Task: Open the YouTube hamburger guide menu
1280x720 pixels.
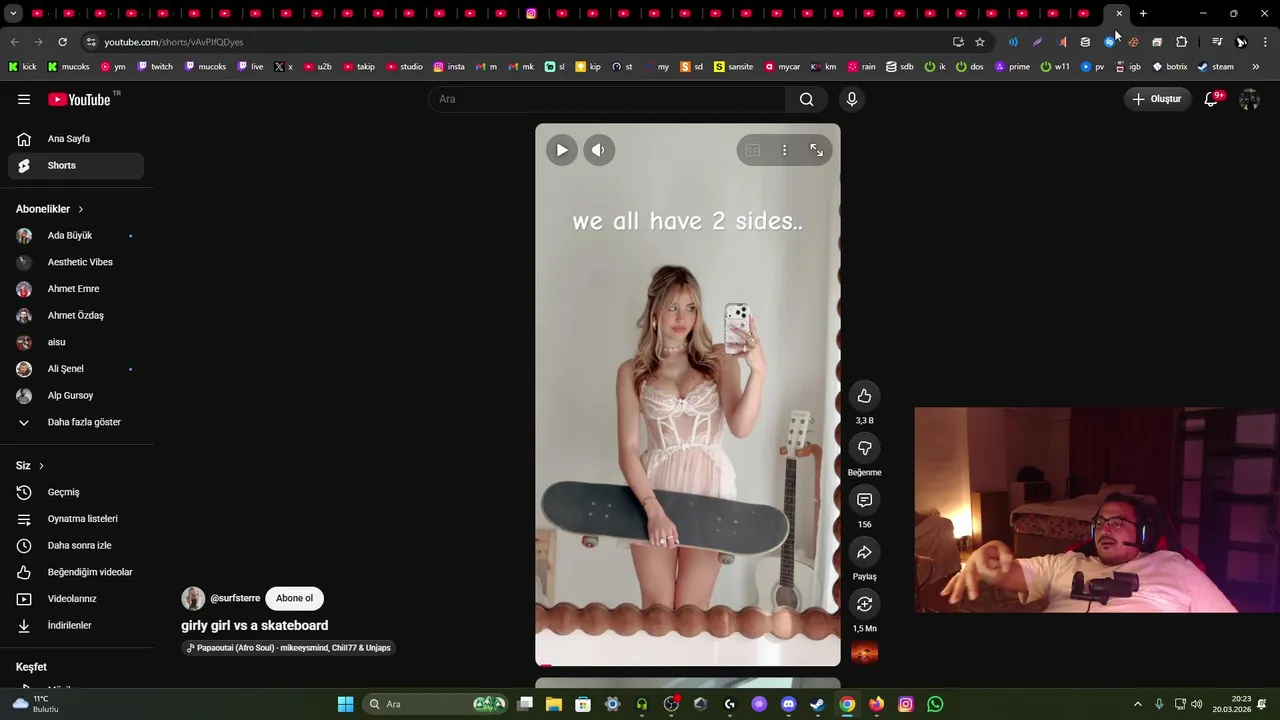Action: pos(24,99)
